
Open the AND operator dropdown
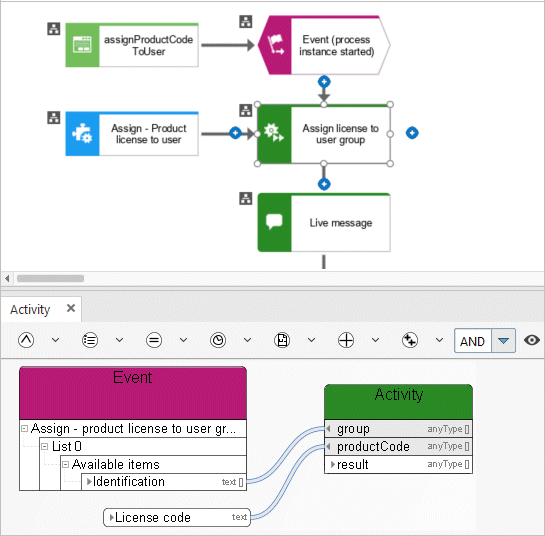point(503,341)
